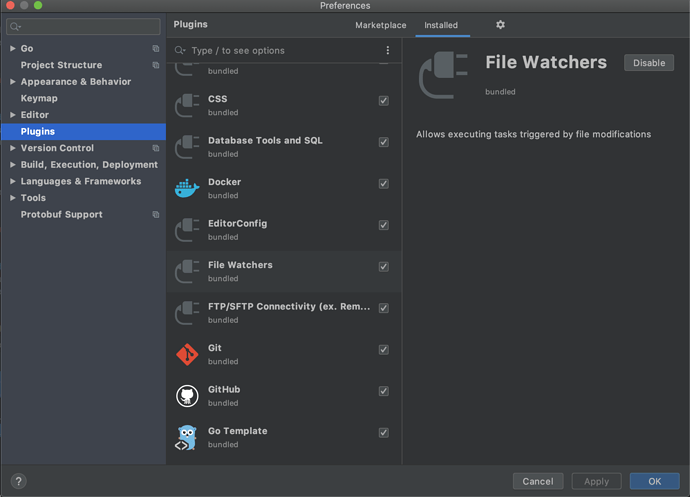Toggle the FTP/SFTP Connectivity checkbox
The width and height of the screenshot is (690, 497).
tap(384, 308)
